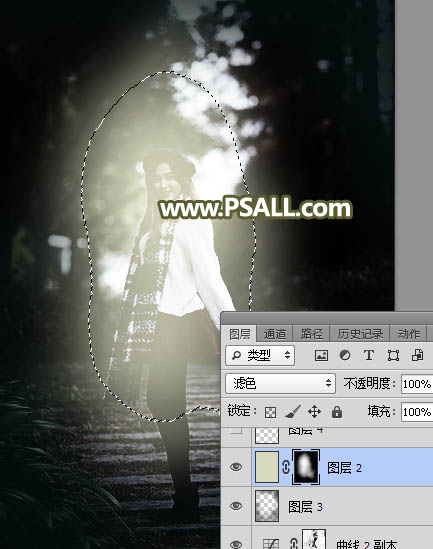
Task: Select the adjustment layer filter icon
Action: pyautogui.click(x=345, y=355)
